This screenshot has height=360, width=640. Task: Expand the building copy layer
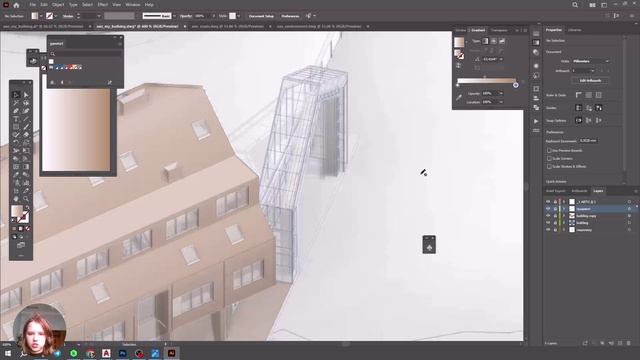click(564, 216)
